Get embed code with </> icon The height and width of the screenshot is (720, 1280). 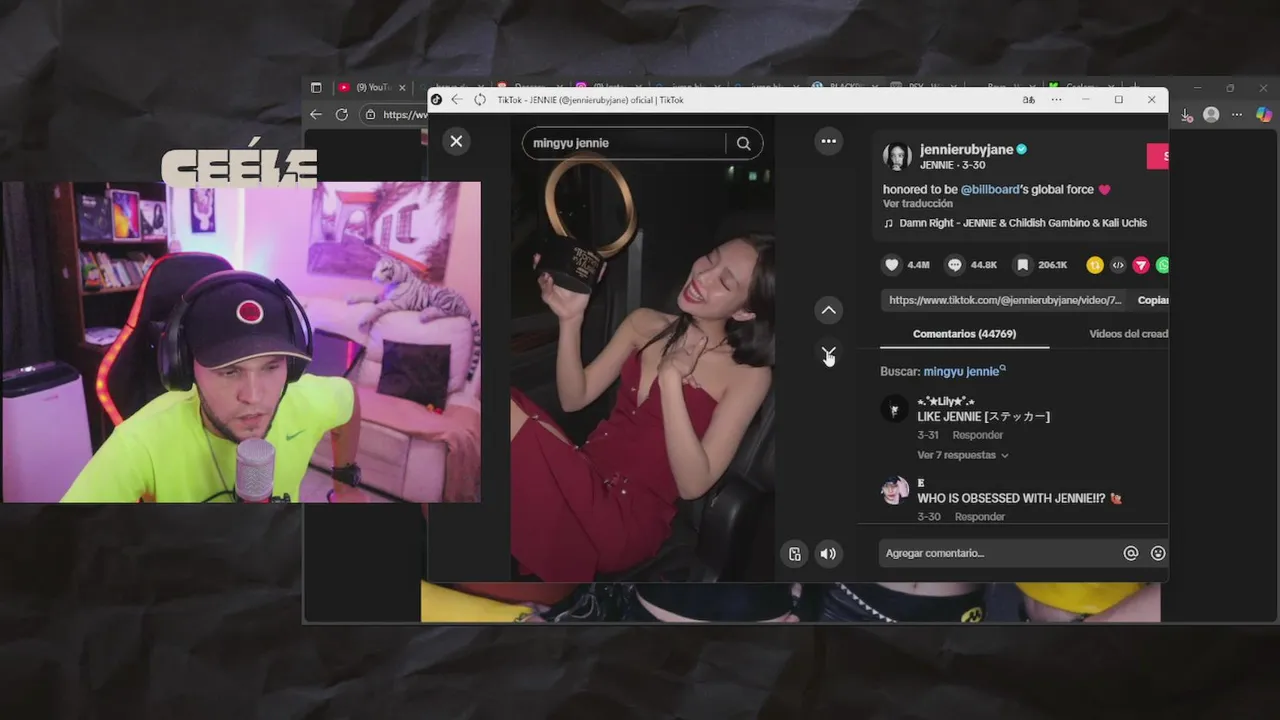coord(1118,265)
